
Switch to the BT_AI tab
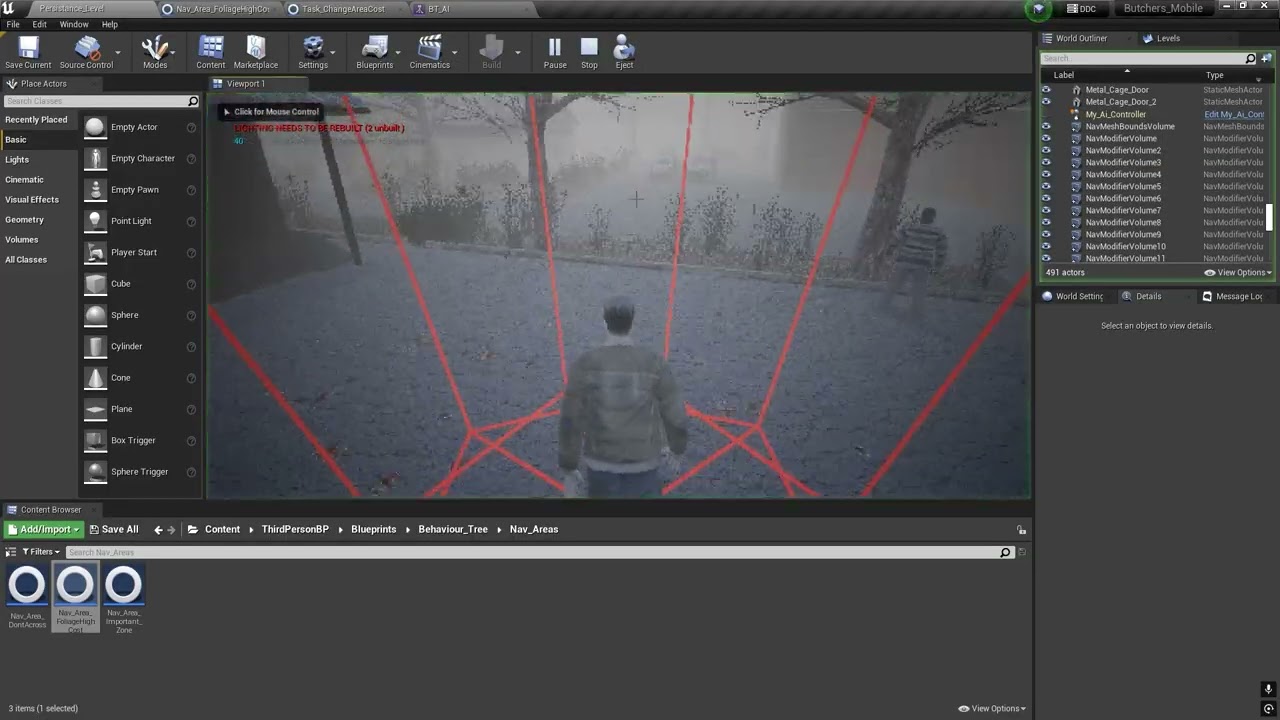click(x=438, y=9)
